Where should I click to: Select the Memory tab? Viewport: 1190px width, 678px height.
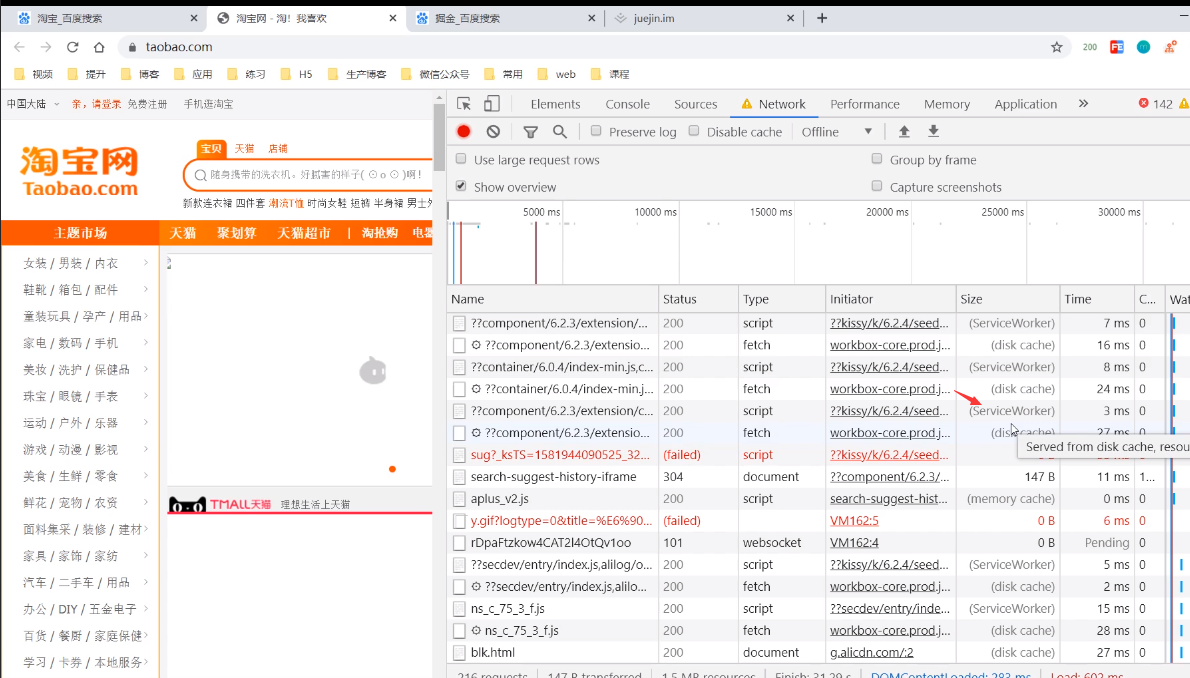point(946,104)
